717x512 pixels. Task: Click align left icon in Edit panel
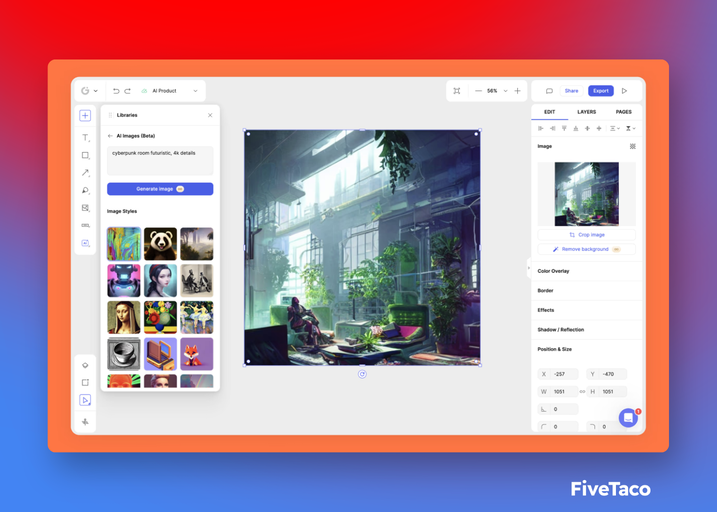point(541,128)
